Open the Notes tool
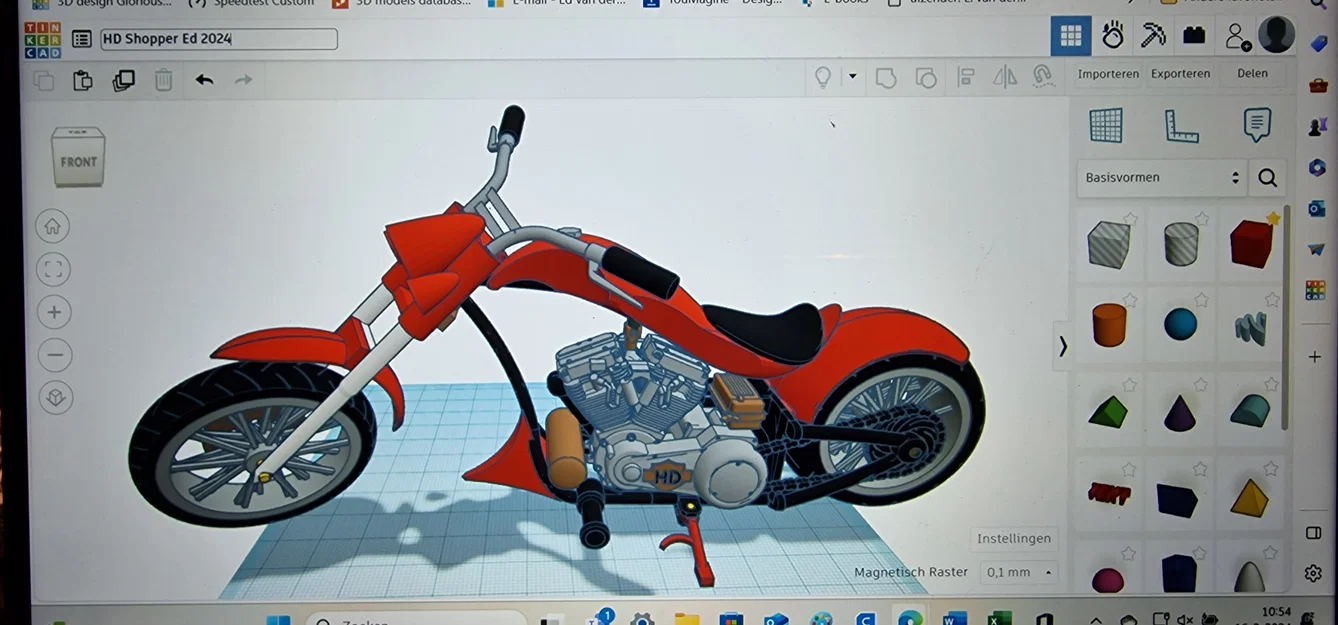The image size is (1338, 625). pos(1257,125)
